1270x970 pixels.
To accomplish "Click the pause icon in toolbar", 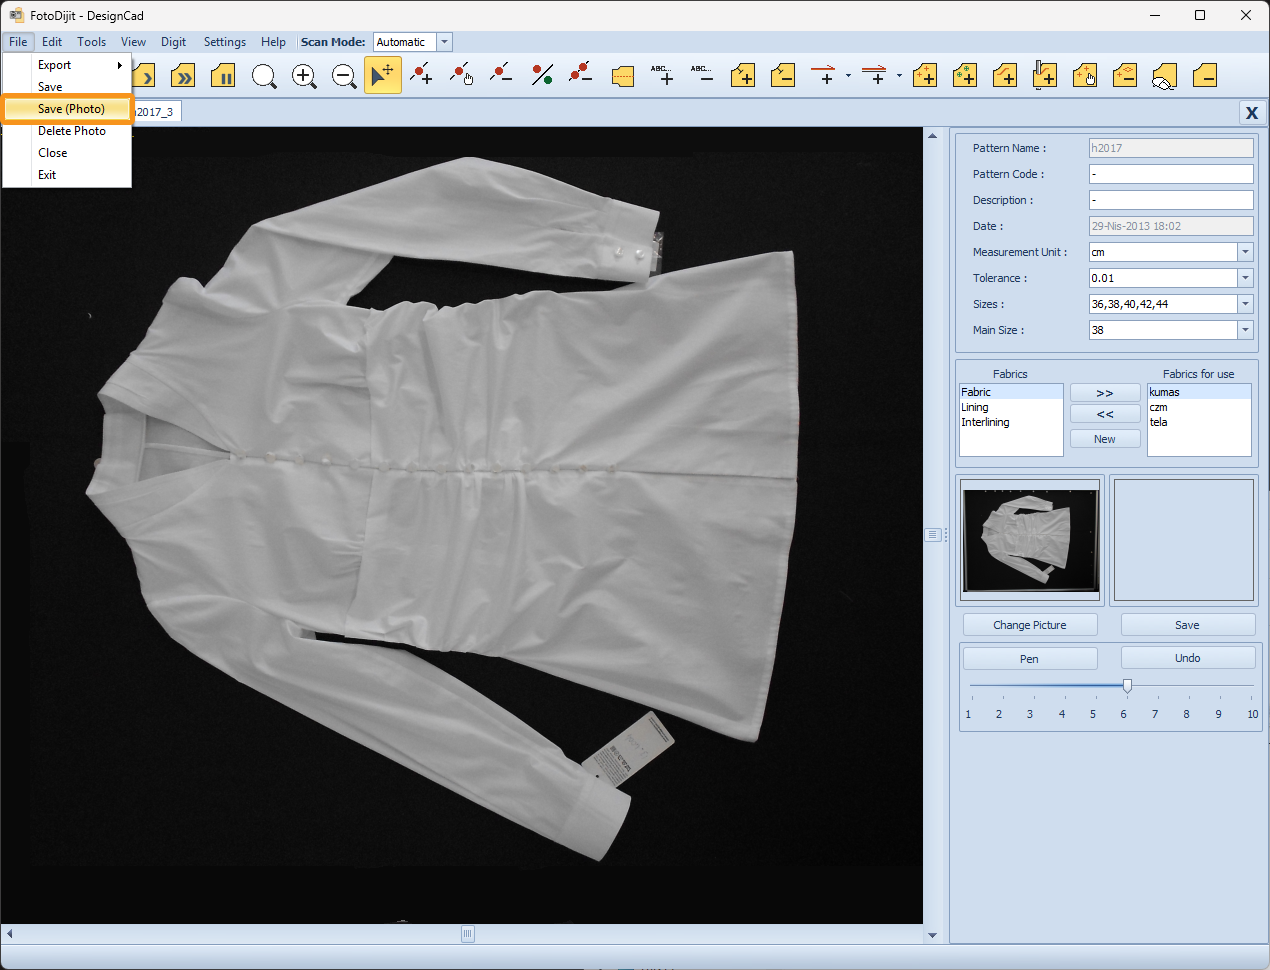I will [x=223, y=76].
